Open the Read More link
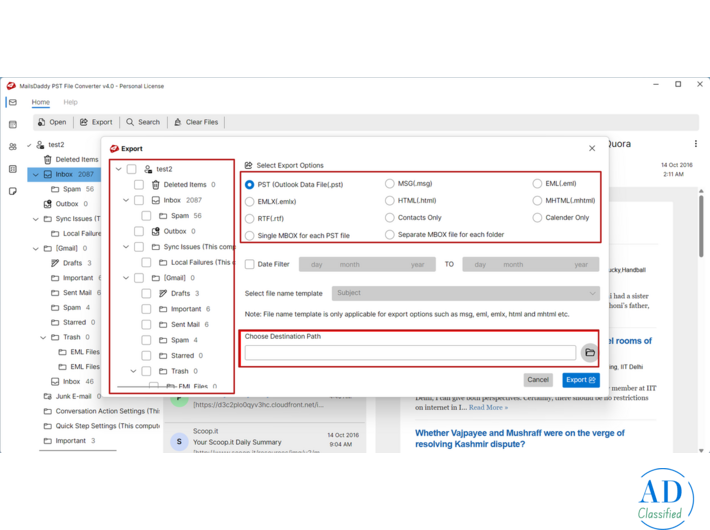 tap(488, 408)
